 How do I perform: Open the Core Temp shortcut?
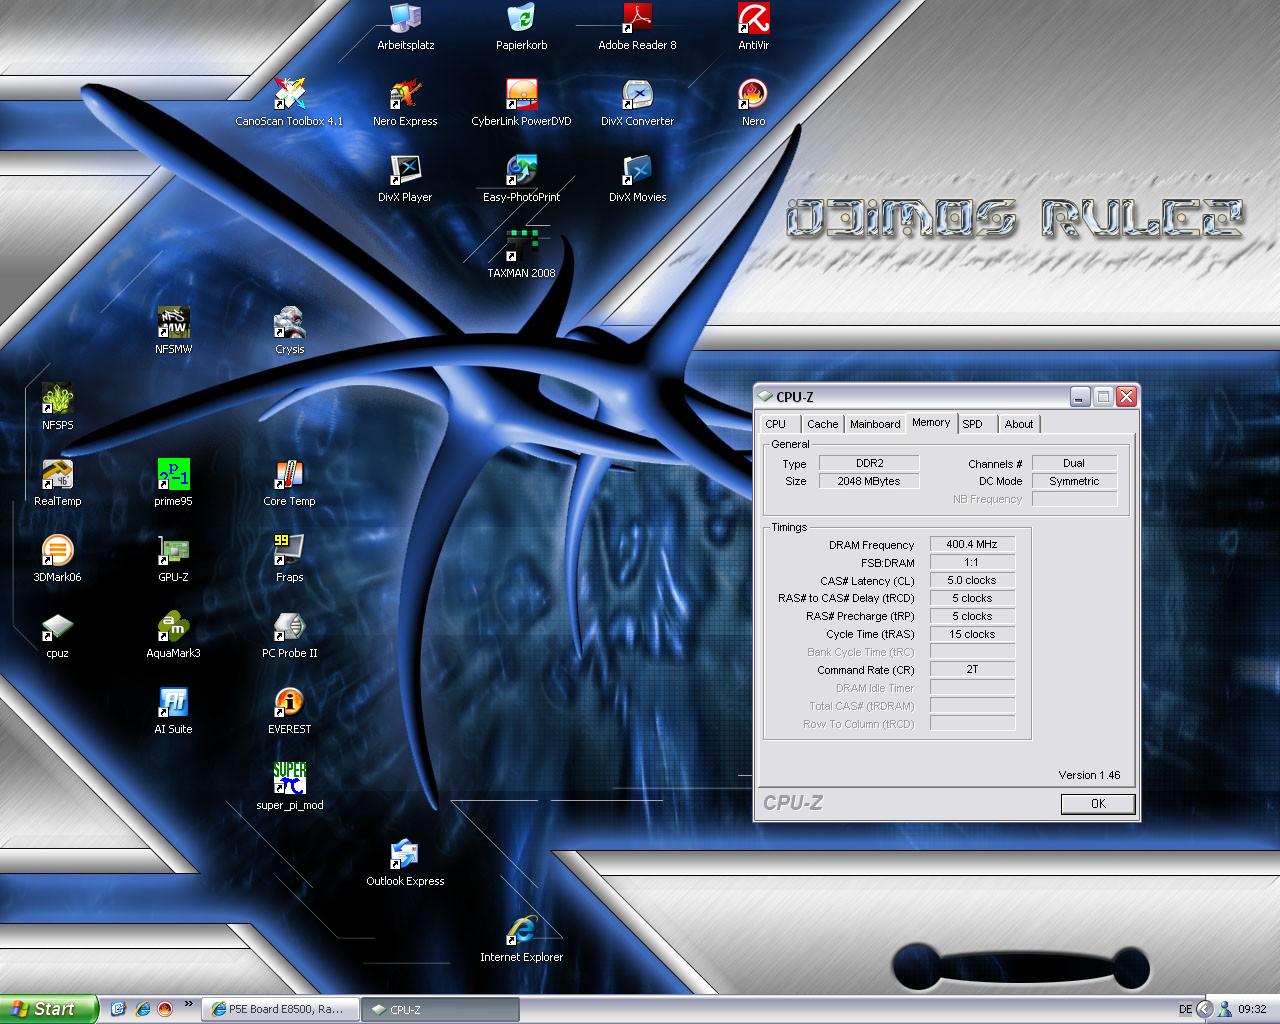(x=289, y=483)
